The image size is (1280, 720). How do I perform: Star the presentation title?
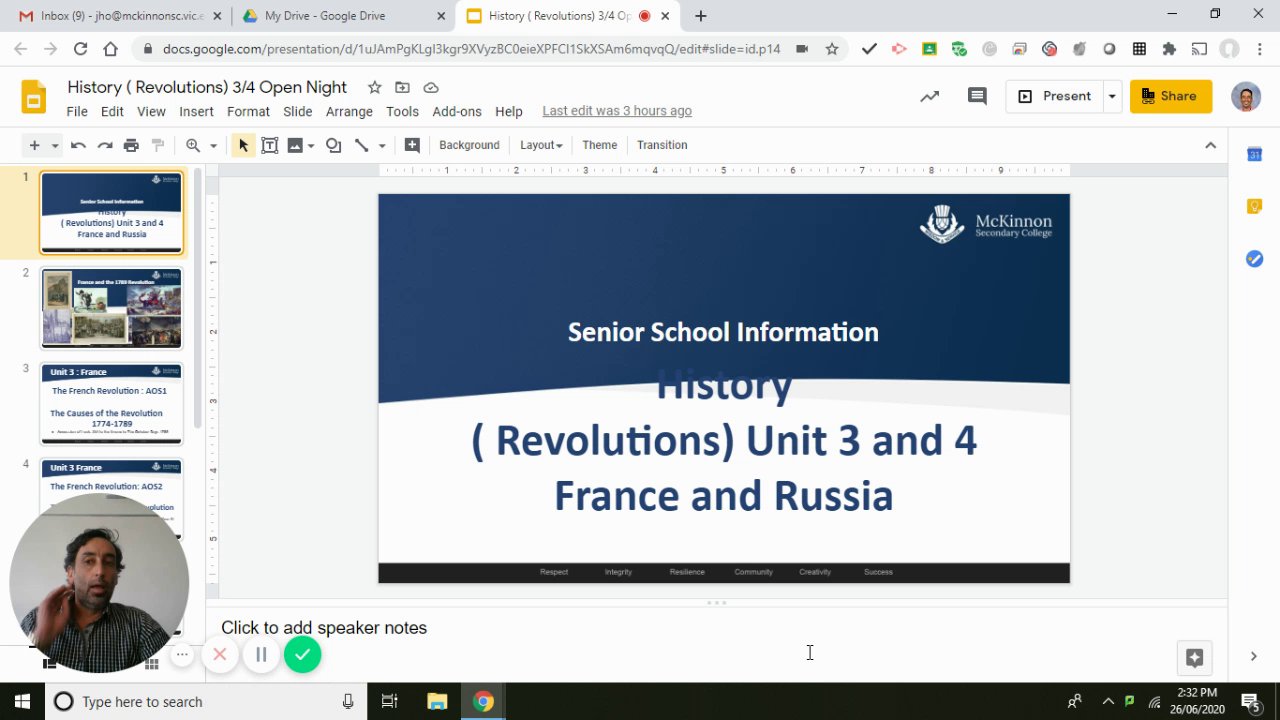[x=374, y=87]
